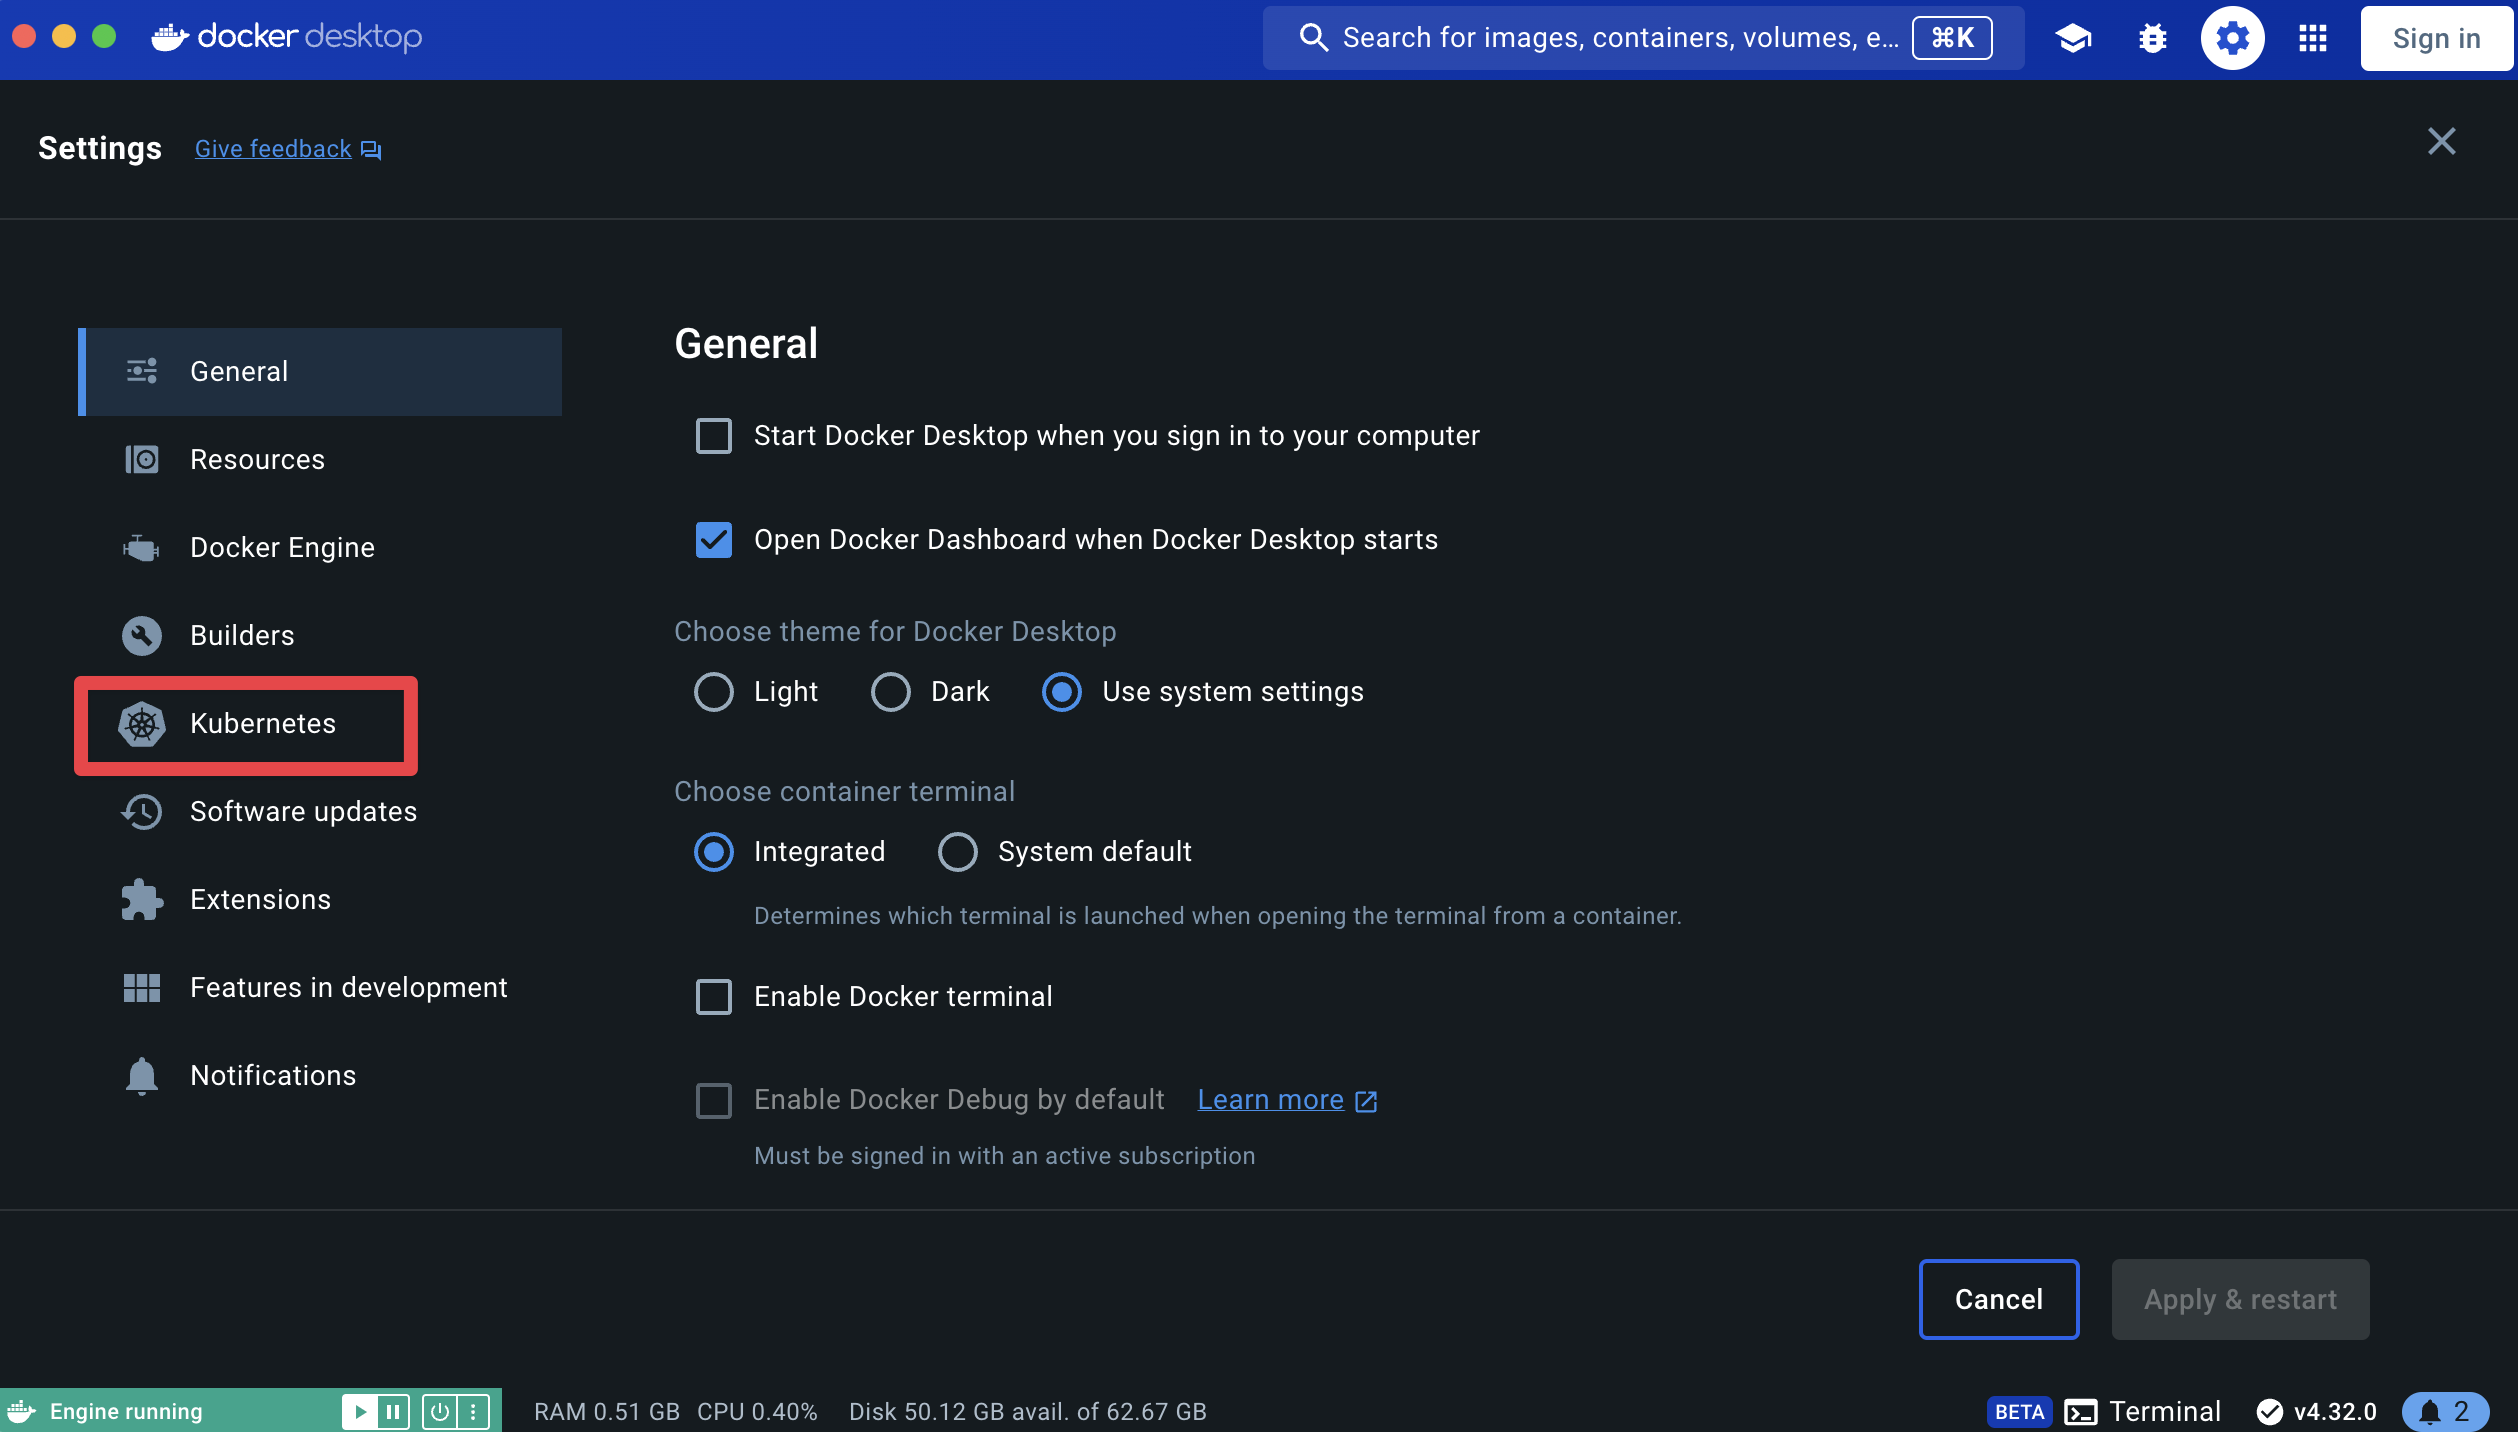This screenshot has width=2518, height=1432.
Task: Pause the Docker engine
Action: (x=392, y=1411)
